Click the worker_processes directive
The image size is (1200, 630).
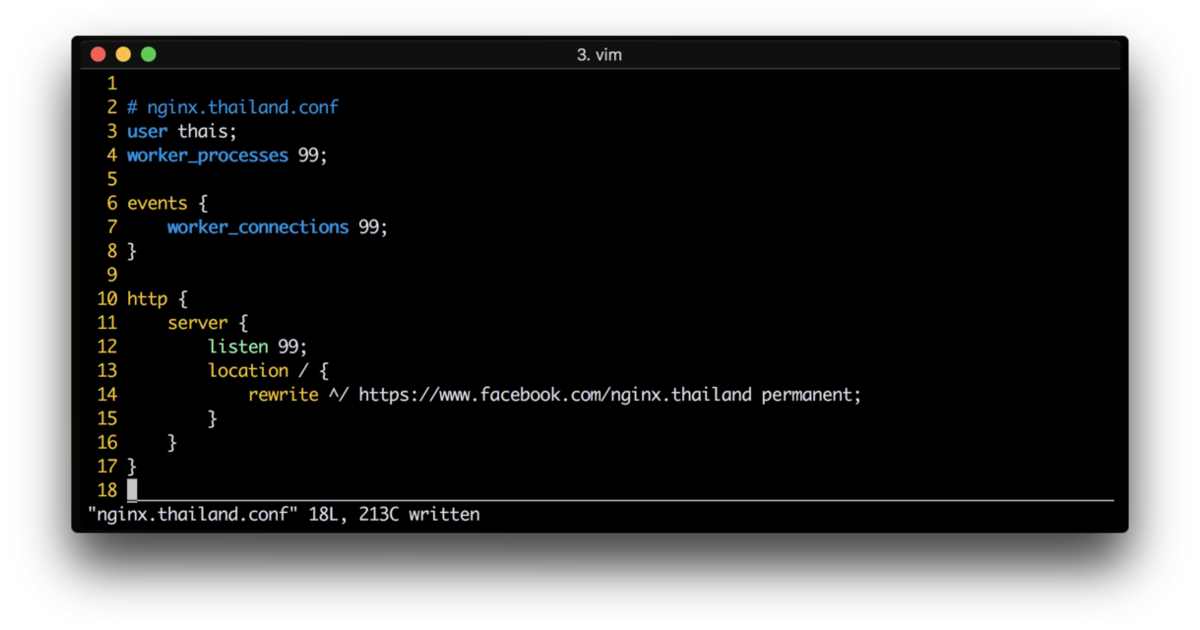207,155
